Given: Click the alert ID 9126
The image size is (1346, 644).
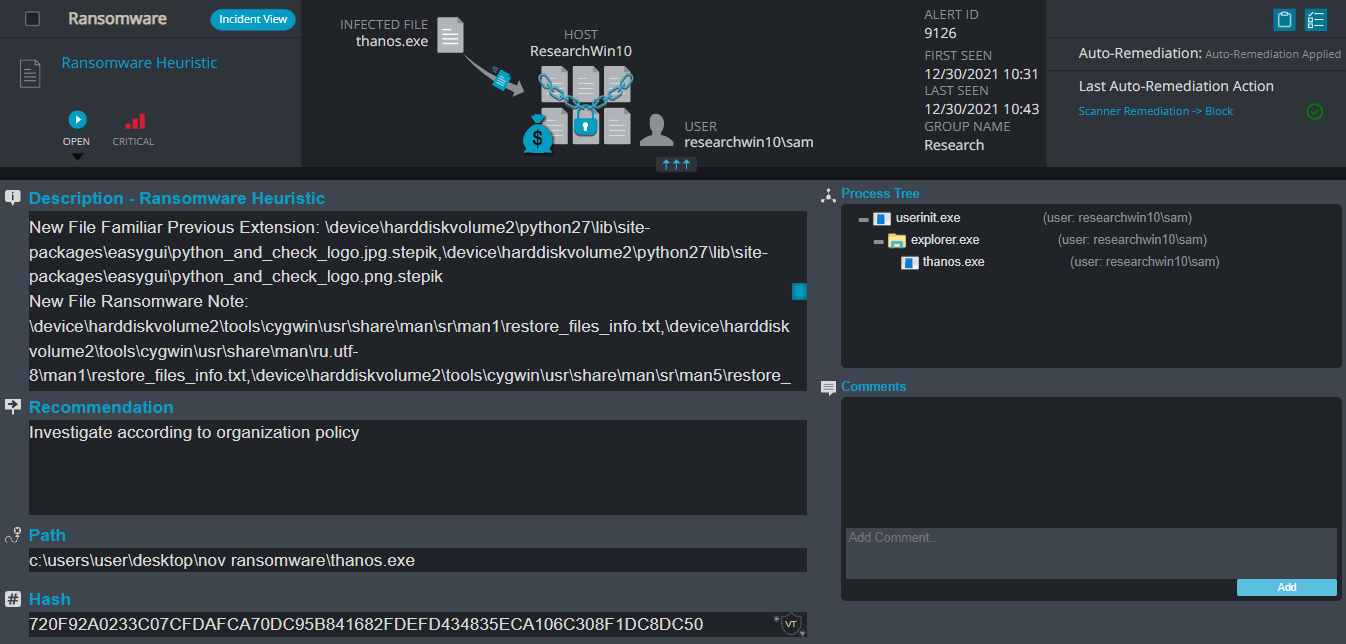Looking at the screenshot, I should [940, 33].
